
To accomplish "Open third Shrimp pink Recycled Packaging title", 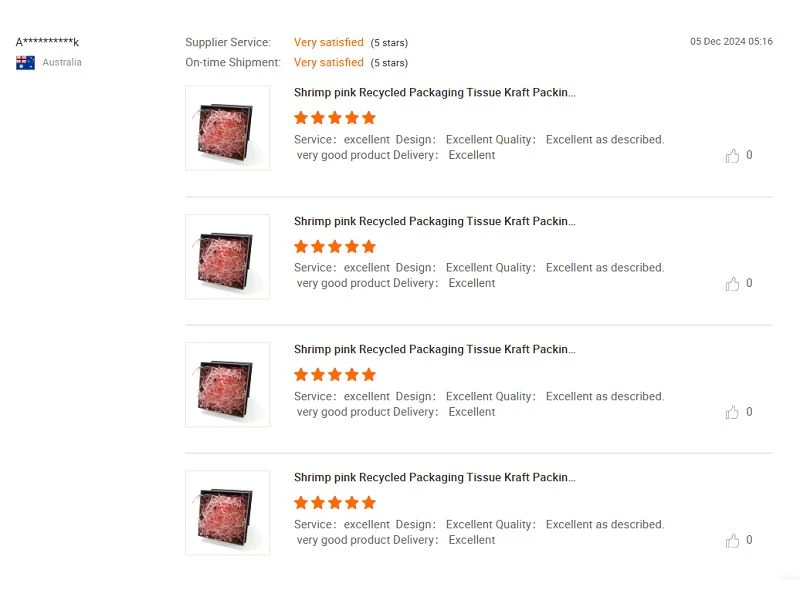I will [434, 349].
